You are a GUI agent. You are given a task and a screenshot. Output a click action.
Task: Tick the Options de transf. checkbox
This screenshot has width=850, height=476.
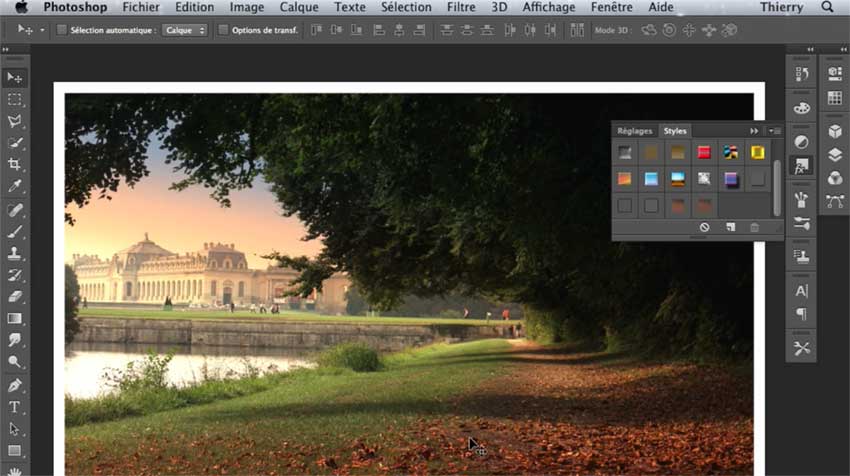click(223, 30)
